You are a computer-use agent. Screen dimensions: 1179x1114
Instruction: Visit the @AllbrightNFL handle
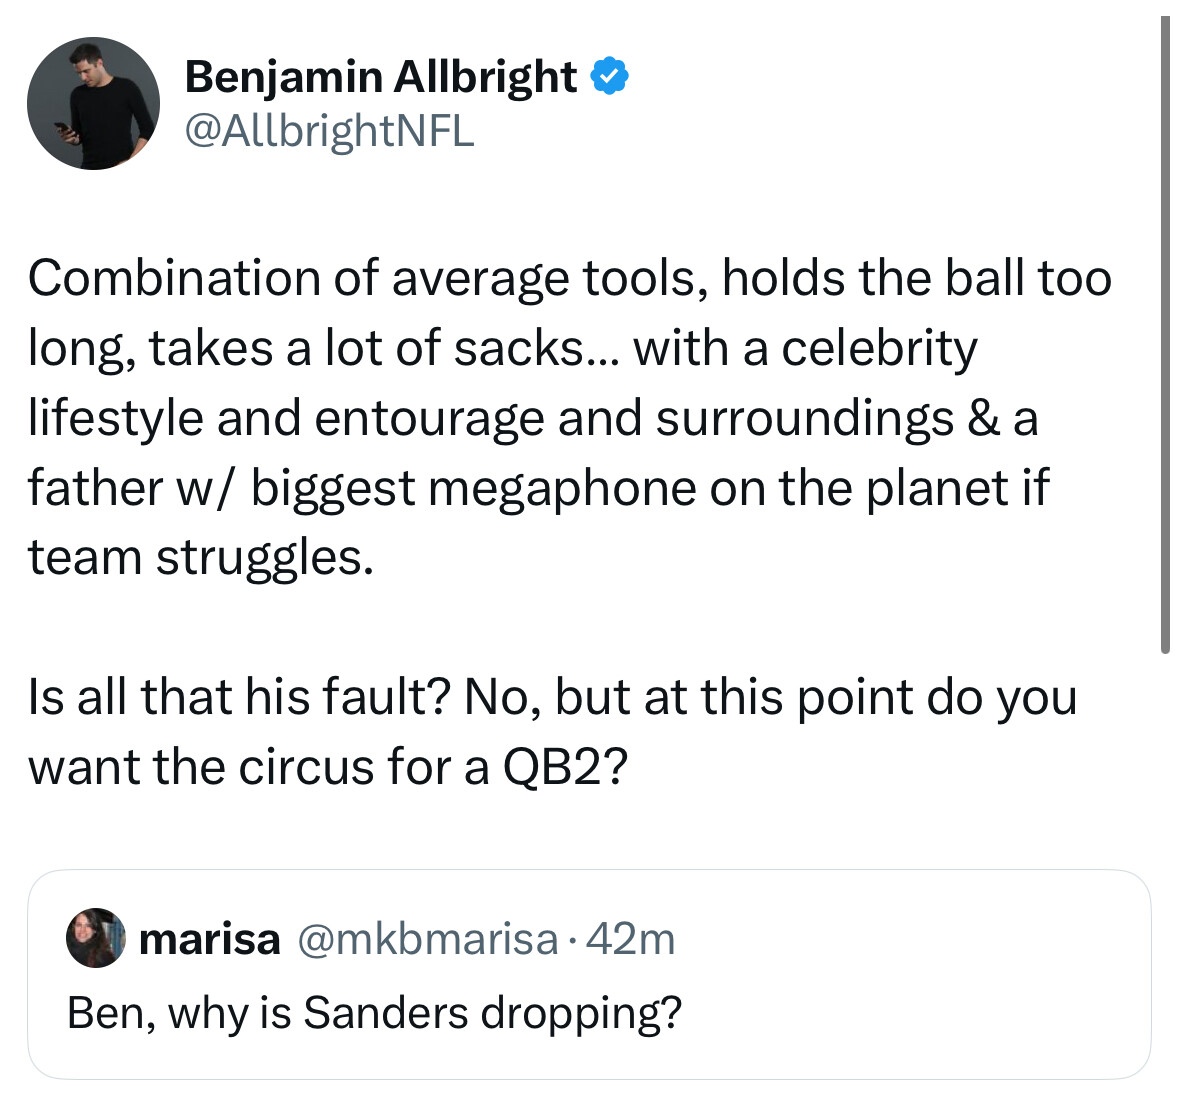329,131
